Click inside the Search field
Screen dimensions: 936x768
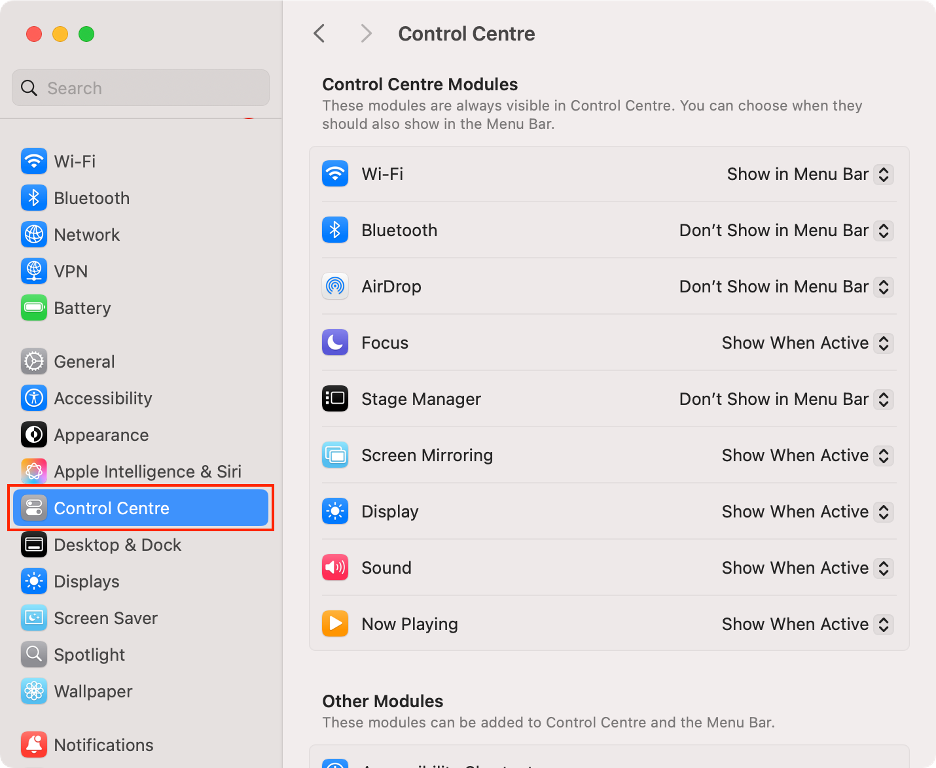pyautogui.click(x=140, y=88)
